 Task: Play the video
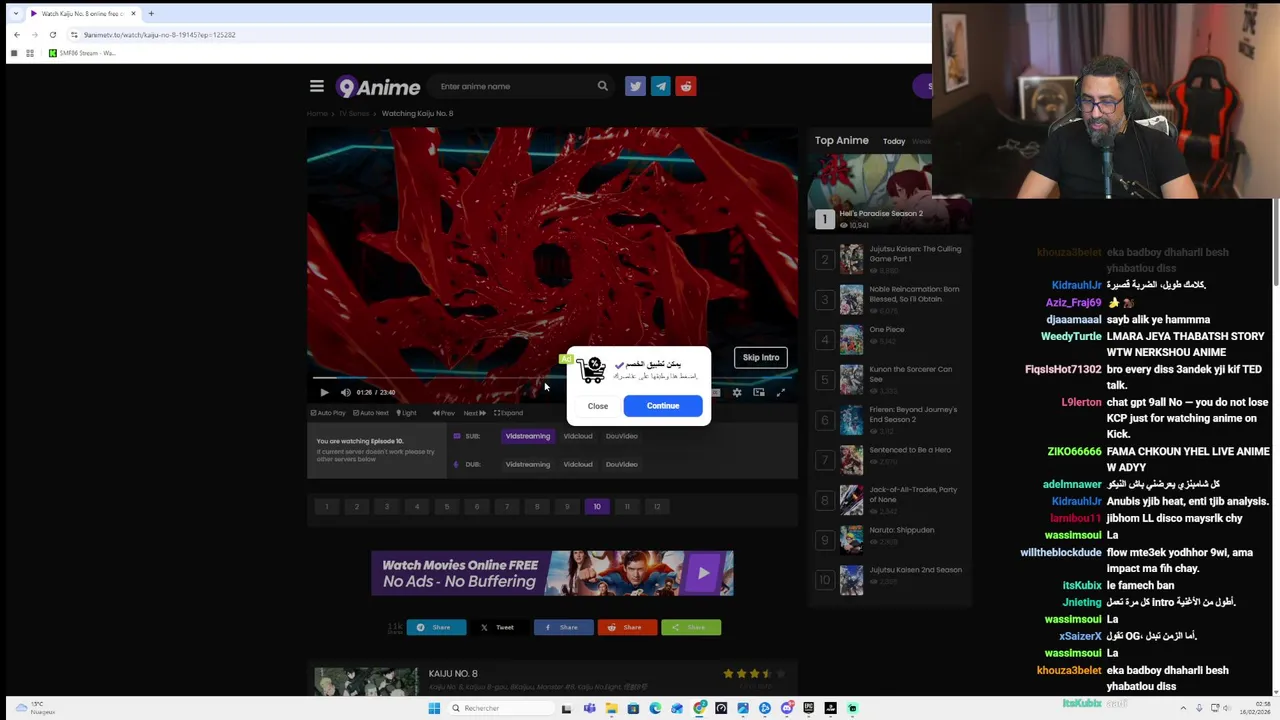pyautogui.click(x=324, y=392)
